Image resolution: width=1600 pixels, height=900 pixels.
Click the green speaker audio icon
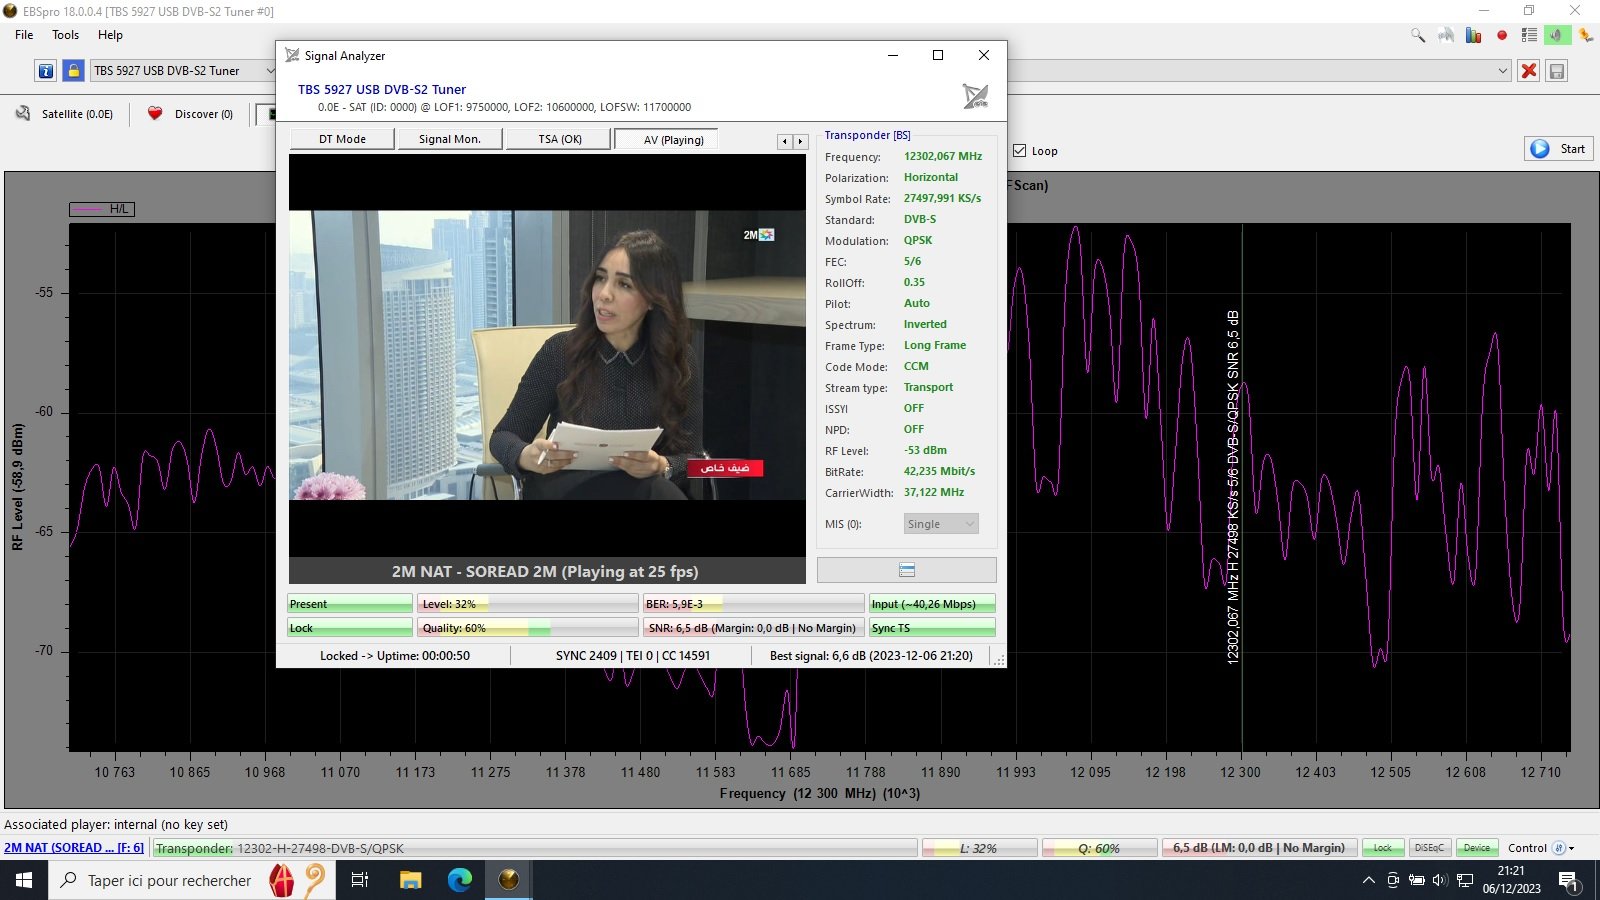1556,35
